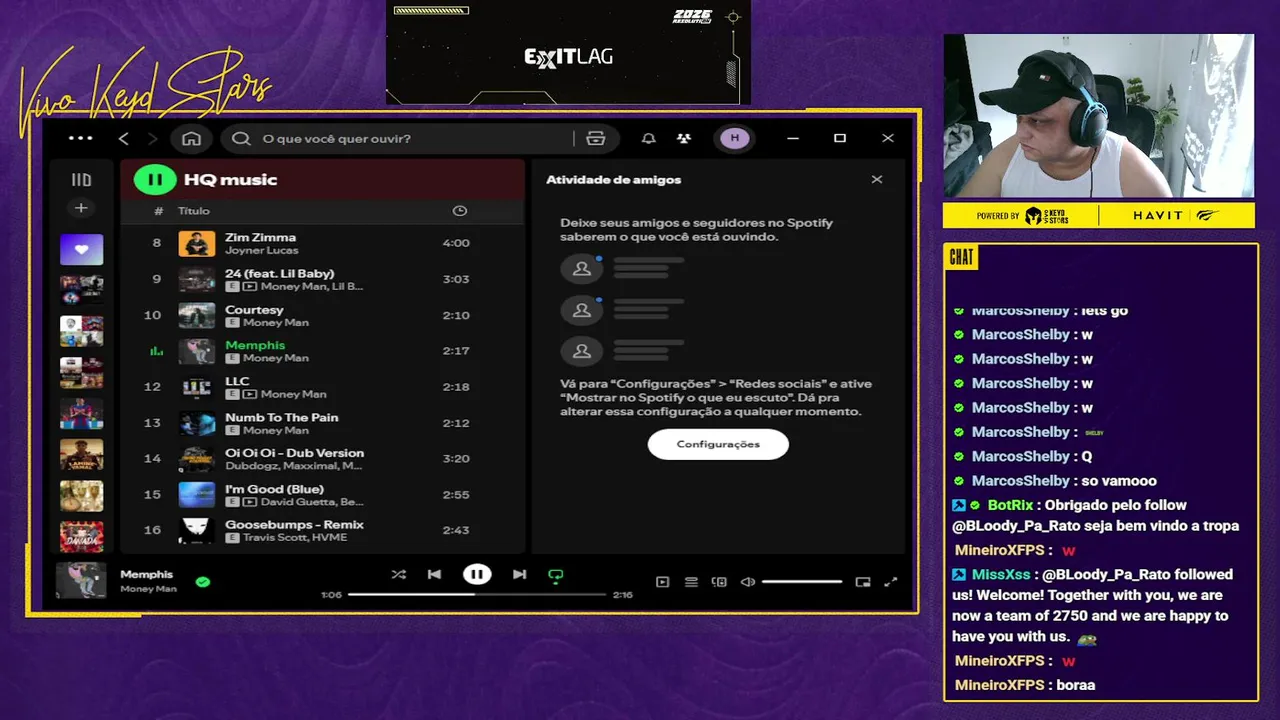Click the explicit 'E' badge on Numb To The Pain
This screenshot has width=1280, height=720.
[232, 430]
